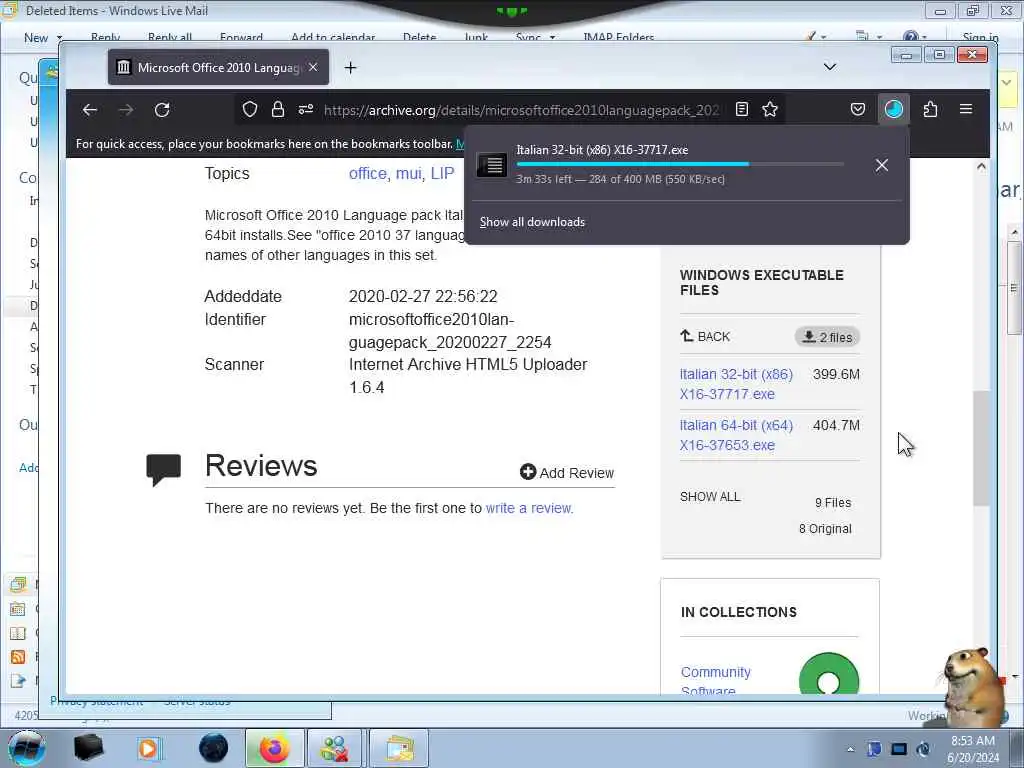Bookmark this page with the star
This screenshot has height=768, width=1024.
[770, 109]
